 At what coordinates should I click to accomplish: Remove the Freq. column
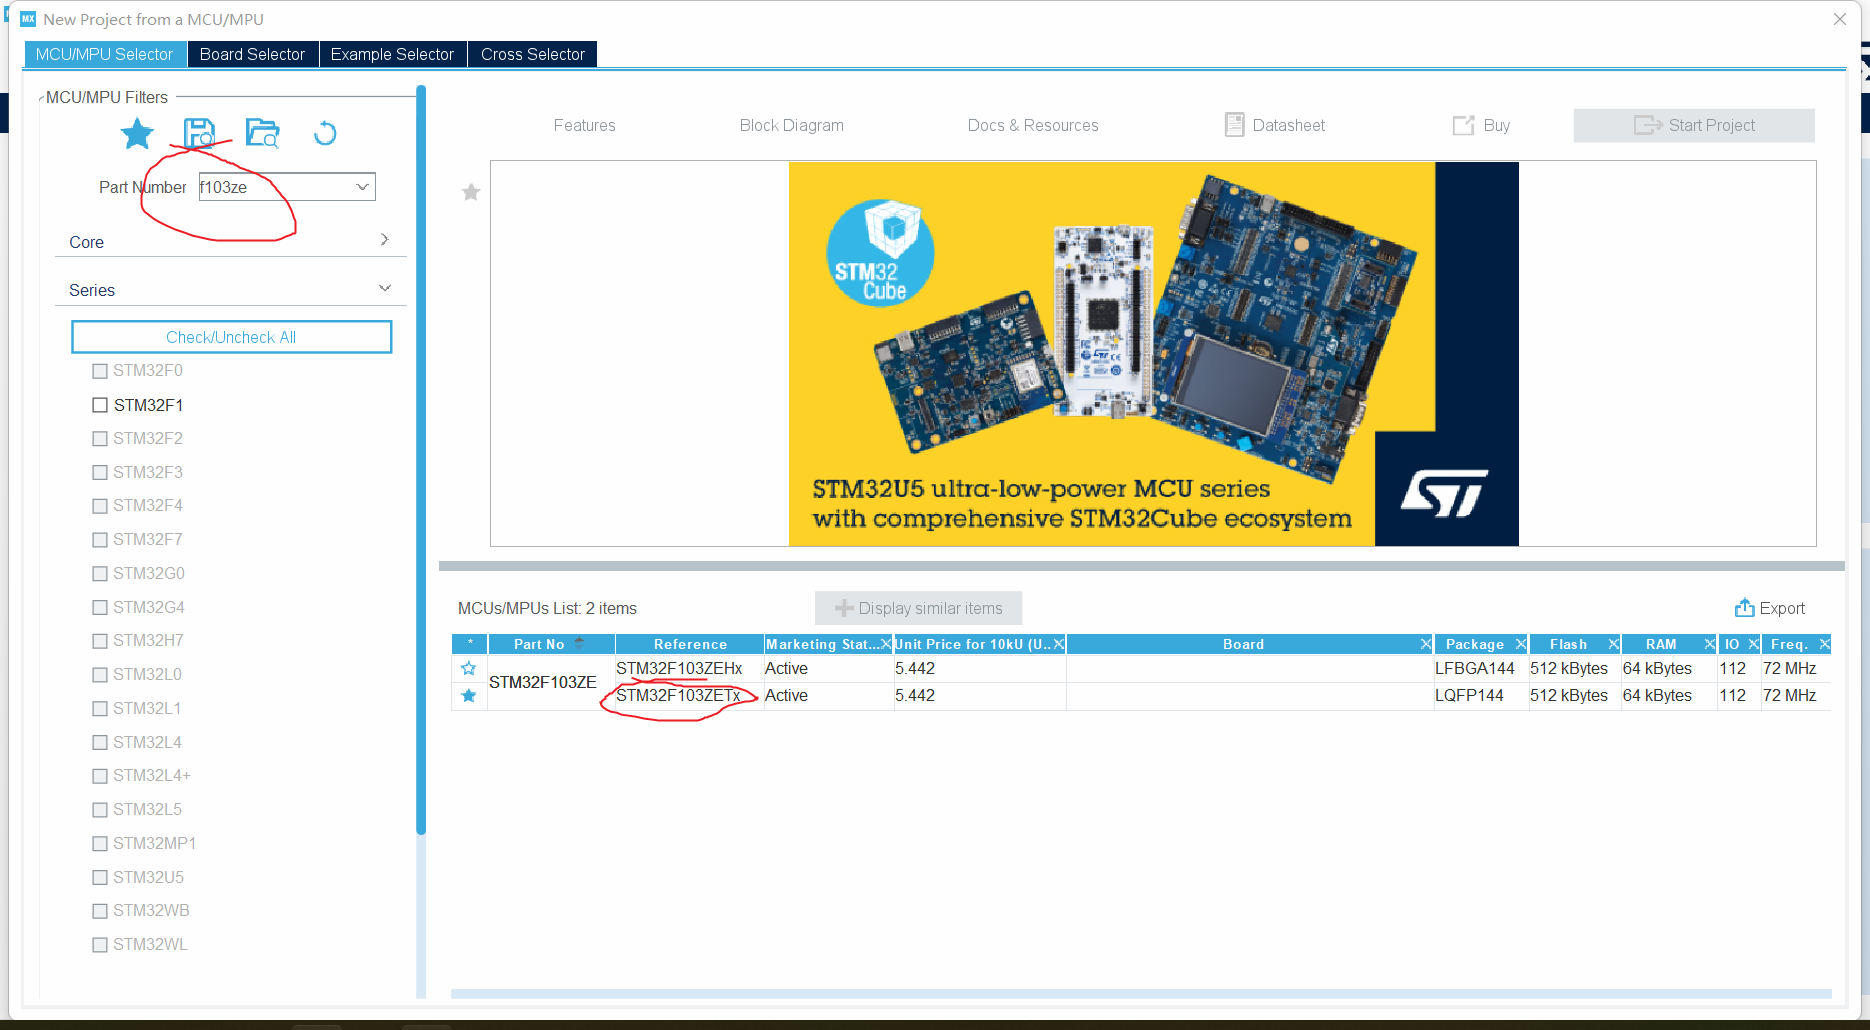click(1825, 644)
